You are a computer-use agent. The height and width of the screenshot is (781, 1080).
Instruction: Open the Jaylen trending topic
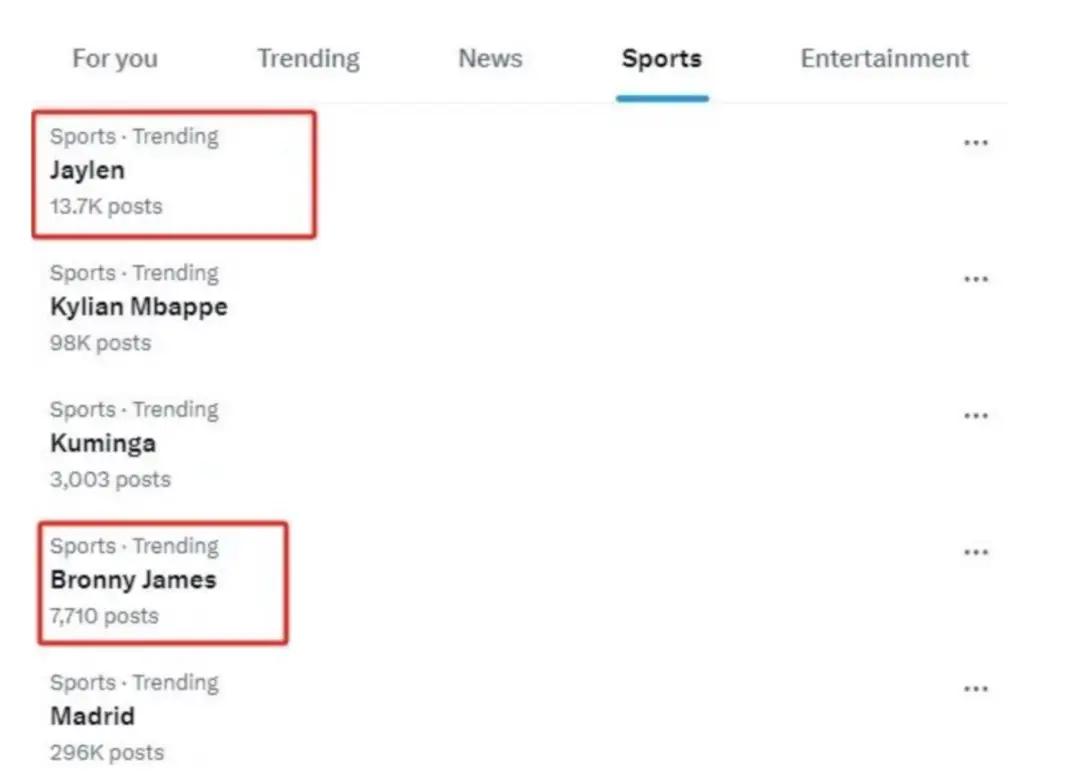pyautogui.click(x=88, y=171)
